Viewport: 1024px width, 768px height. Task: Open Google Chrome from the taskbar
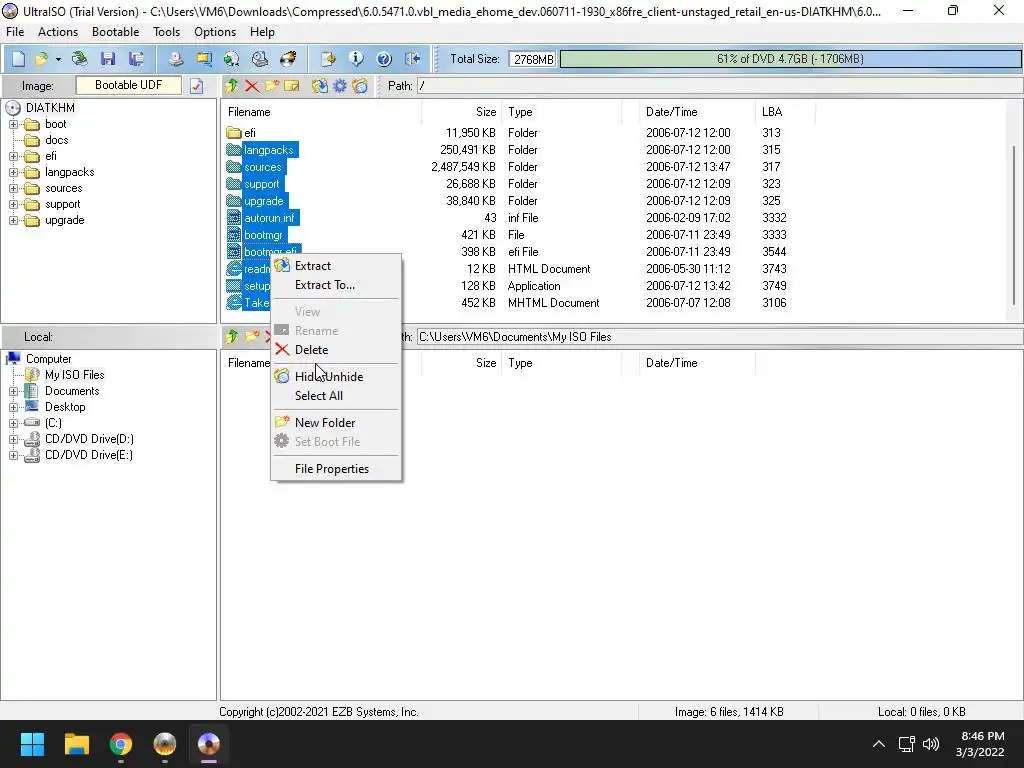tap(121, 744)
